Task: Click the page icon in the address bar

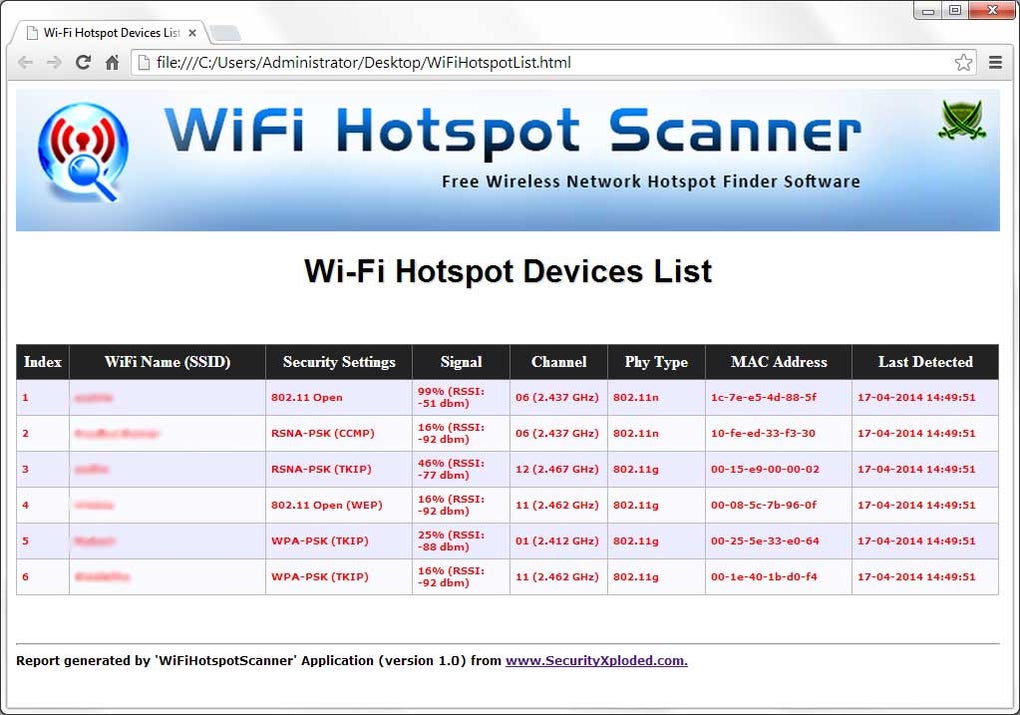Action: pyautogui.click(x=144, y=62)
